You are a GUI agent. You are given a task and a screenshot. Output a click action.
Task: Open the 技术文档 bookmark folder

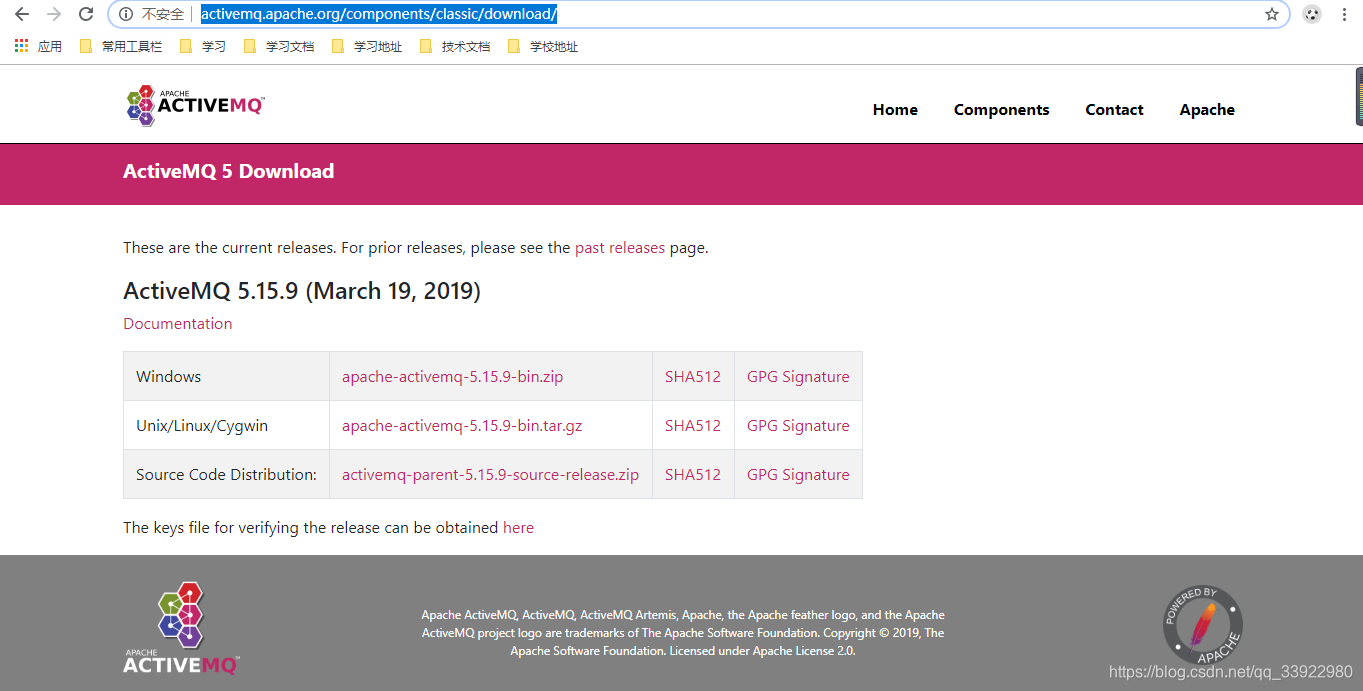point(455,46)
